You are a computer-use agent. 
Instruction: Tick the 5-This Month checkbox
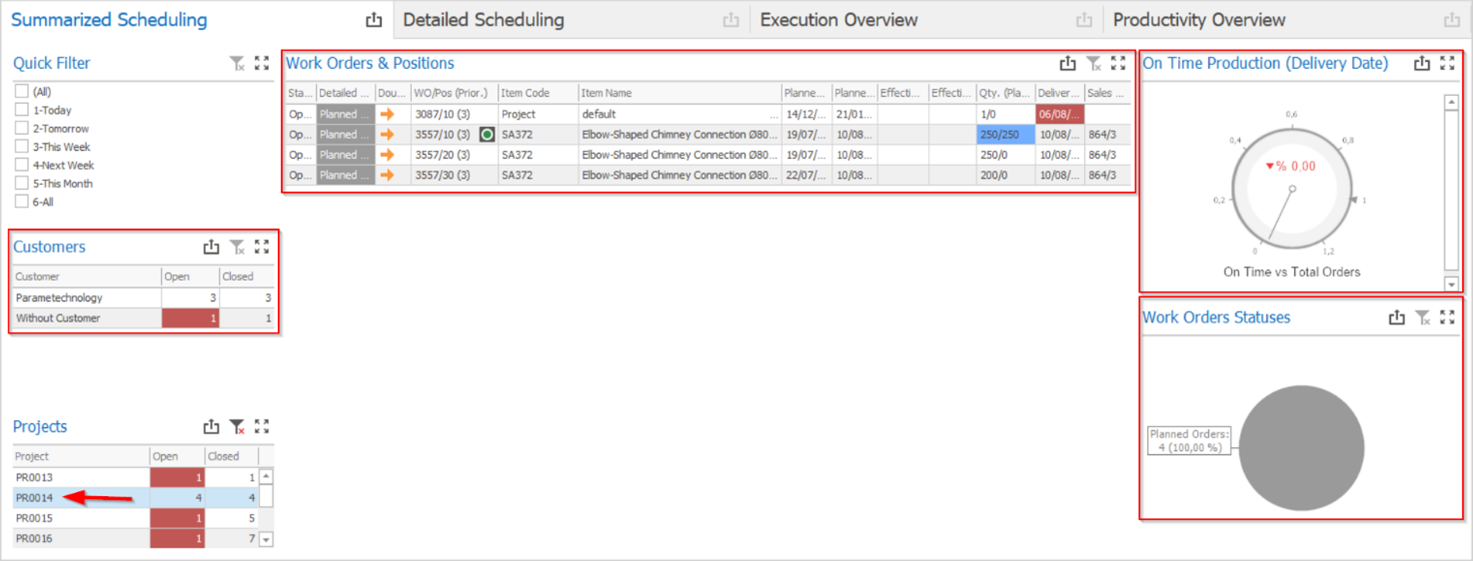click(x=22, y=184)
